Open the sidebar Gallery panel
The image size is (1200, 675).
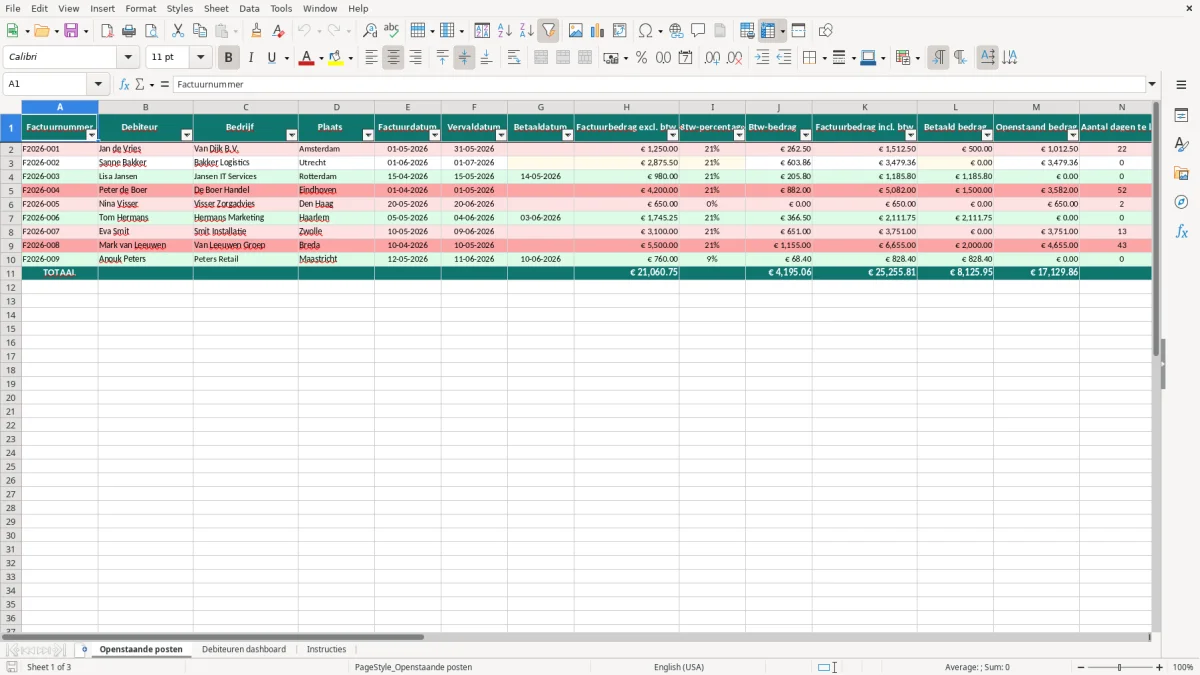pos(1181,173)
